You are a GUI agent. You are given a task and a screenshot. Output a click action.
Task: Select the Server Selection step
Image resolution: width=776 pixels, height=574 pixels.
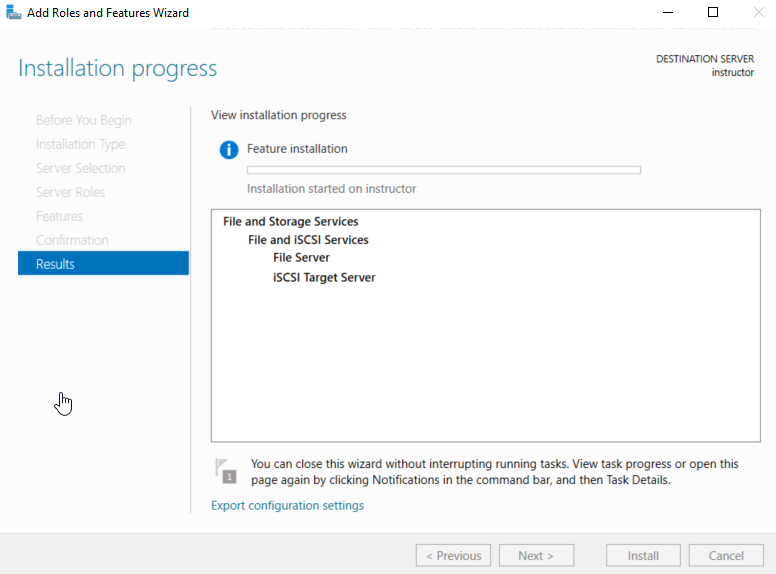(81, 168)
